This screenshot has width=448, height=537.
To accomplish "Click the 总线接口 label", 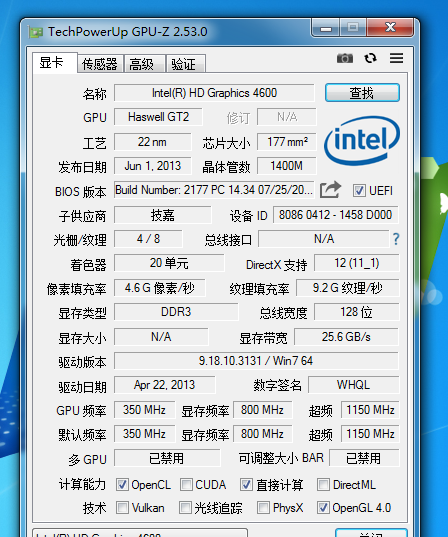I will [228, 240].
